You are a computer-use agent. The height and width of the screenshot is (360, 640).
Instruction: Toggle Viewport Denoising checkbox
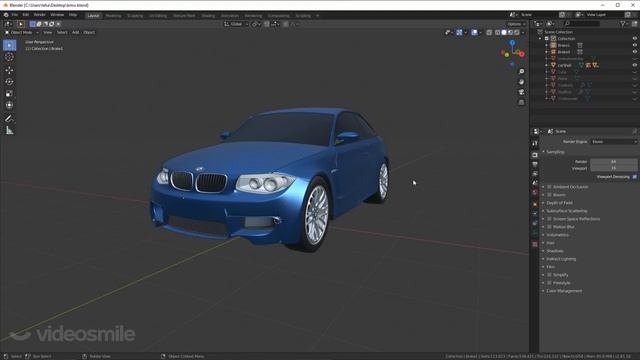(634, 177)
